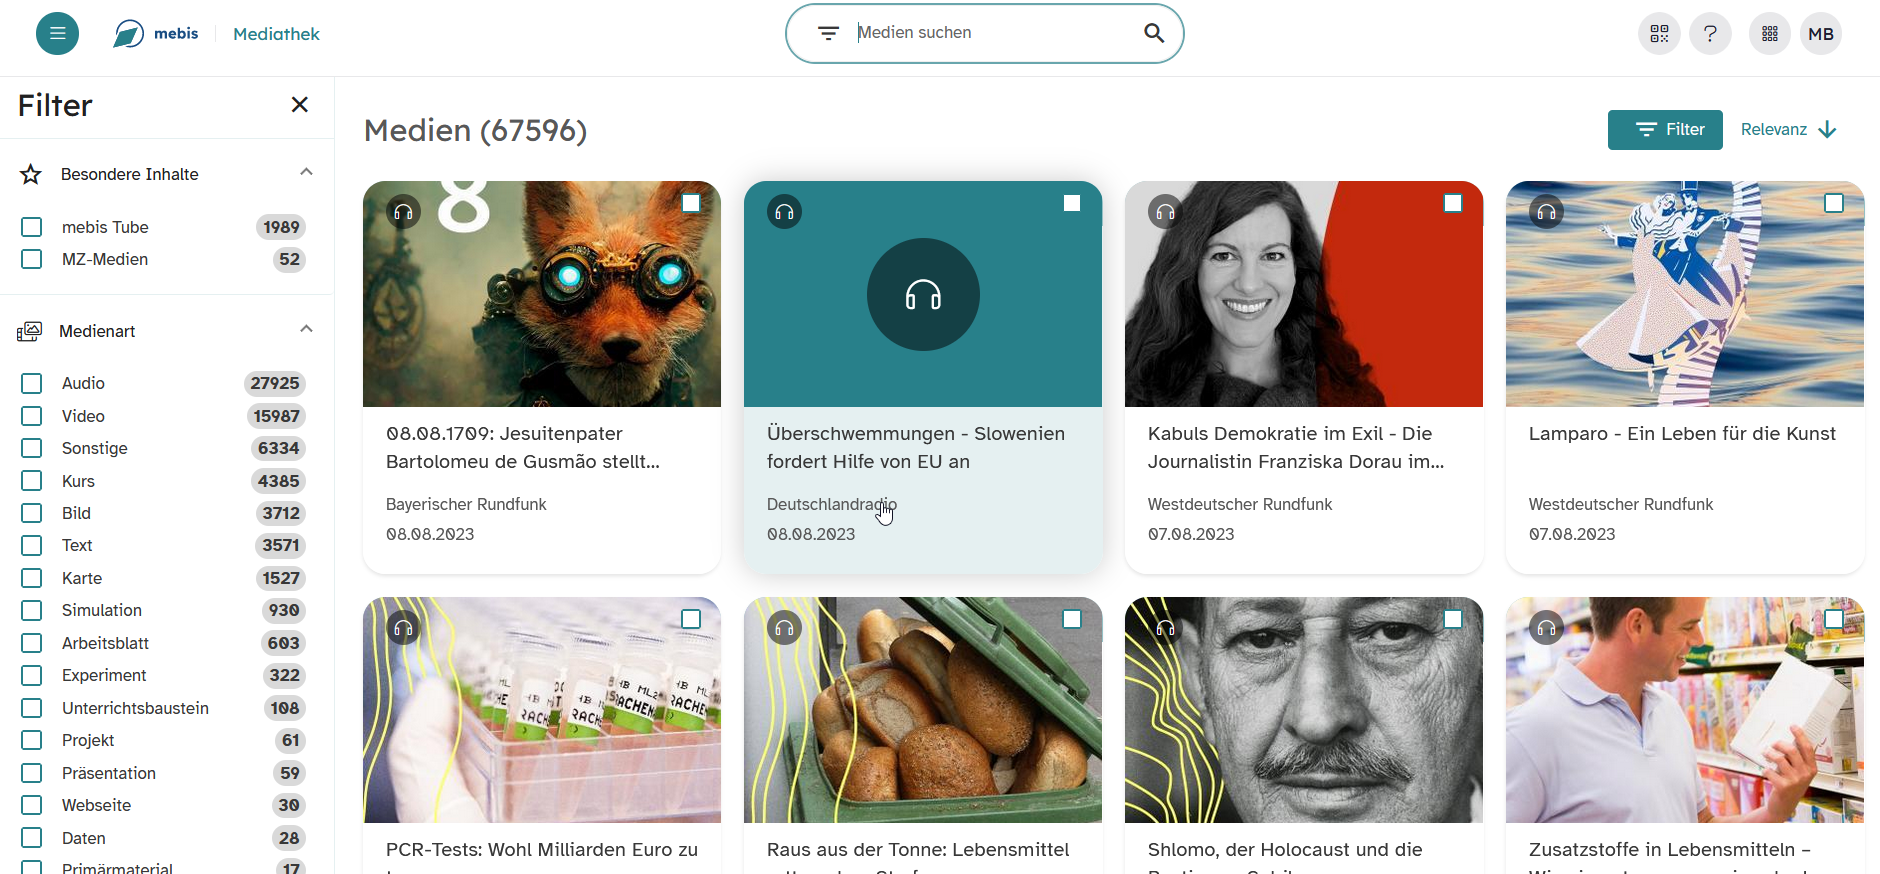Tick the Arbeitsblatt filter checkbox
The height and width of the screenshot is (874, 1880).
32,643
